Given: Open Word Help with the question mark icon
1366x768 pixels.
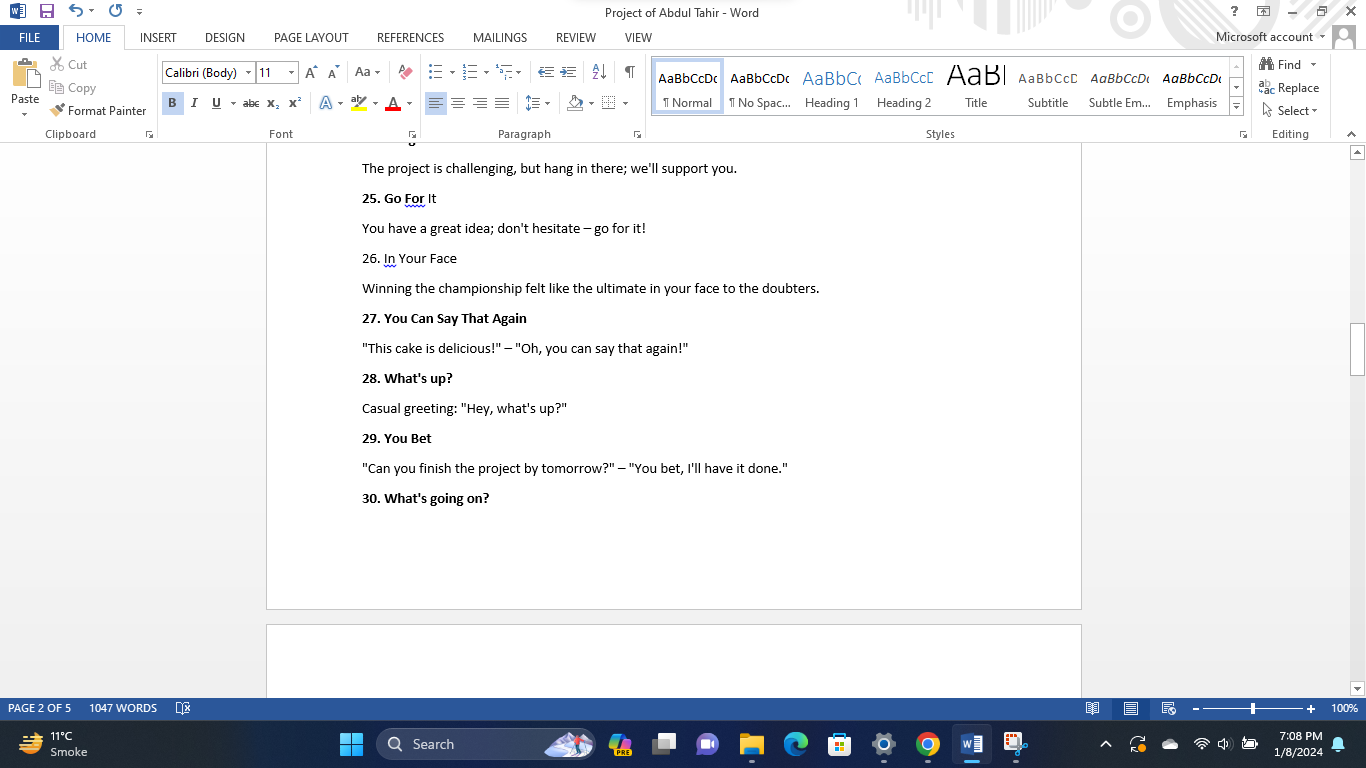Looking at the screenshot, I should pos(1235,12).
